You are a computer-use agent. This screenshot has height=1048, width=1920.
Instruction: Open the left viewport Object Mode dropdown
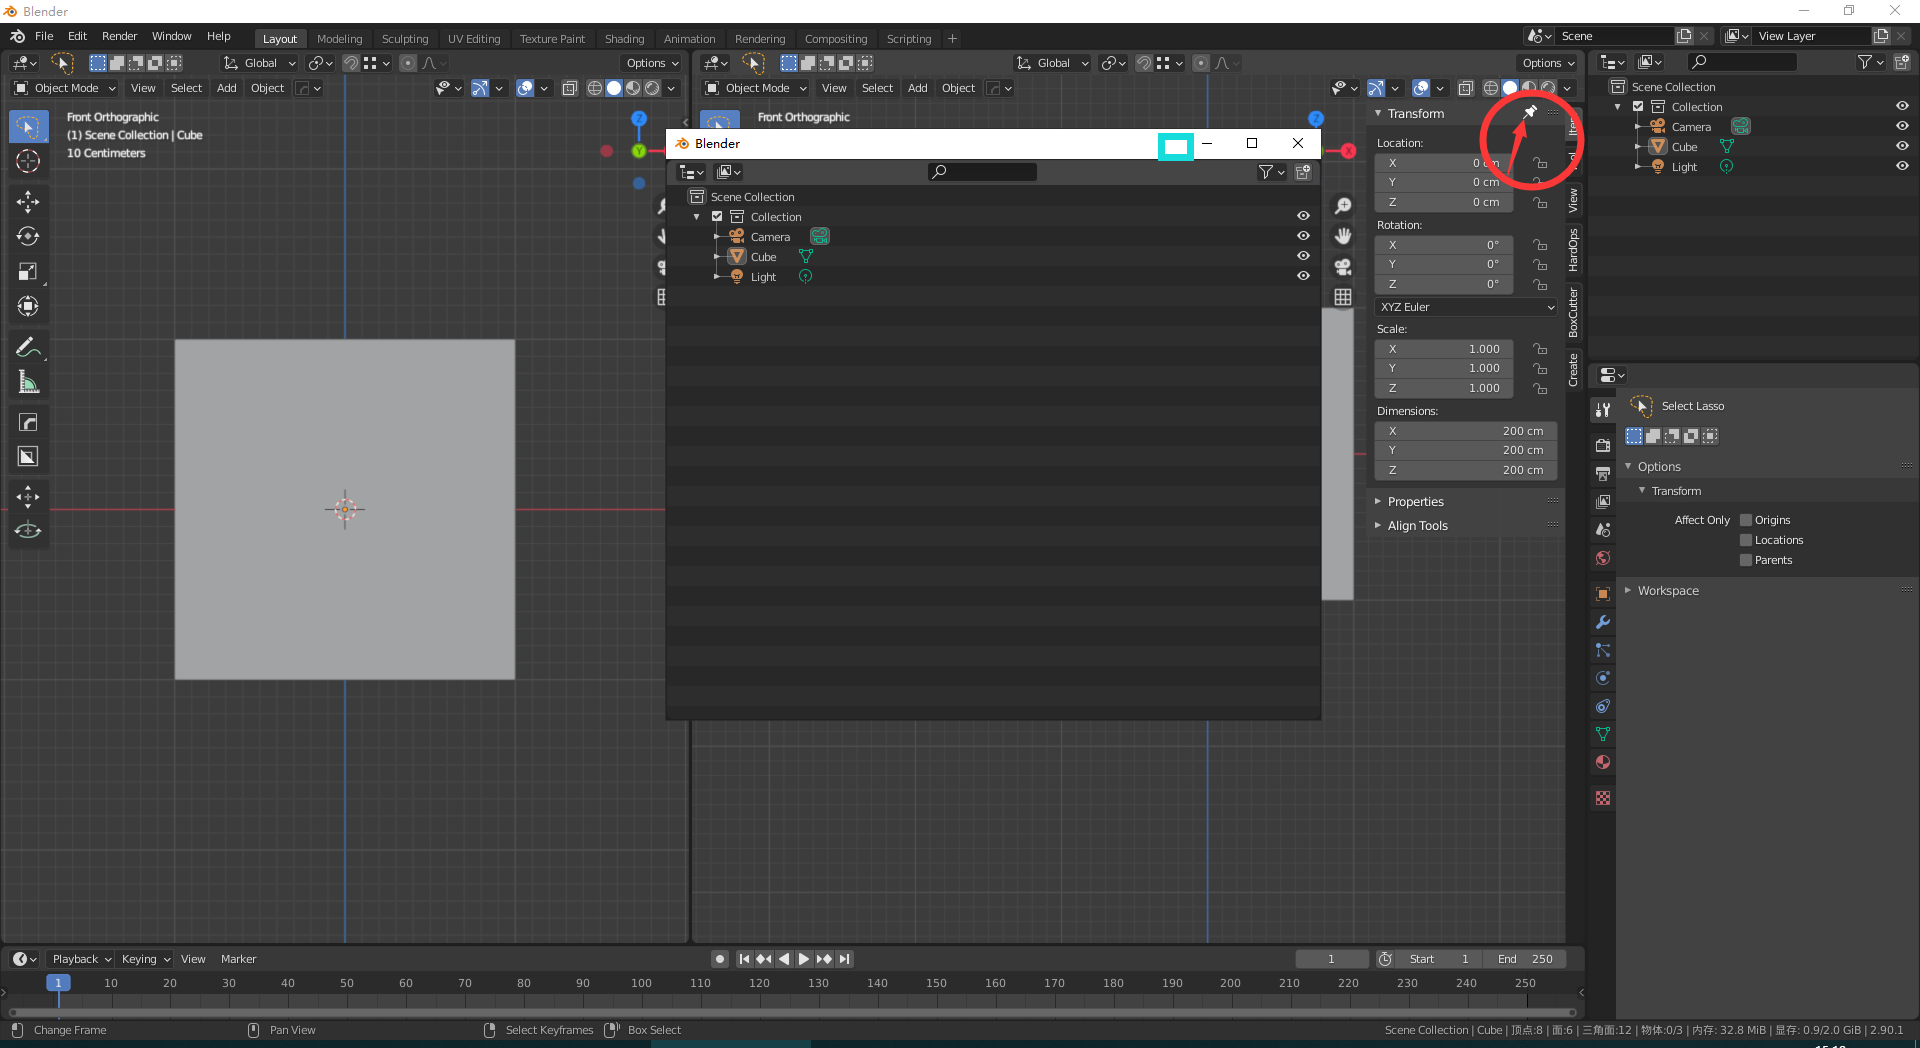pyautogui.click(x=65, y=88)
